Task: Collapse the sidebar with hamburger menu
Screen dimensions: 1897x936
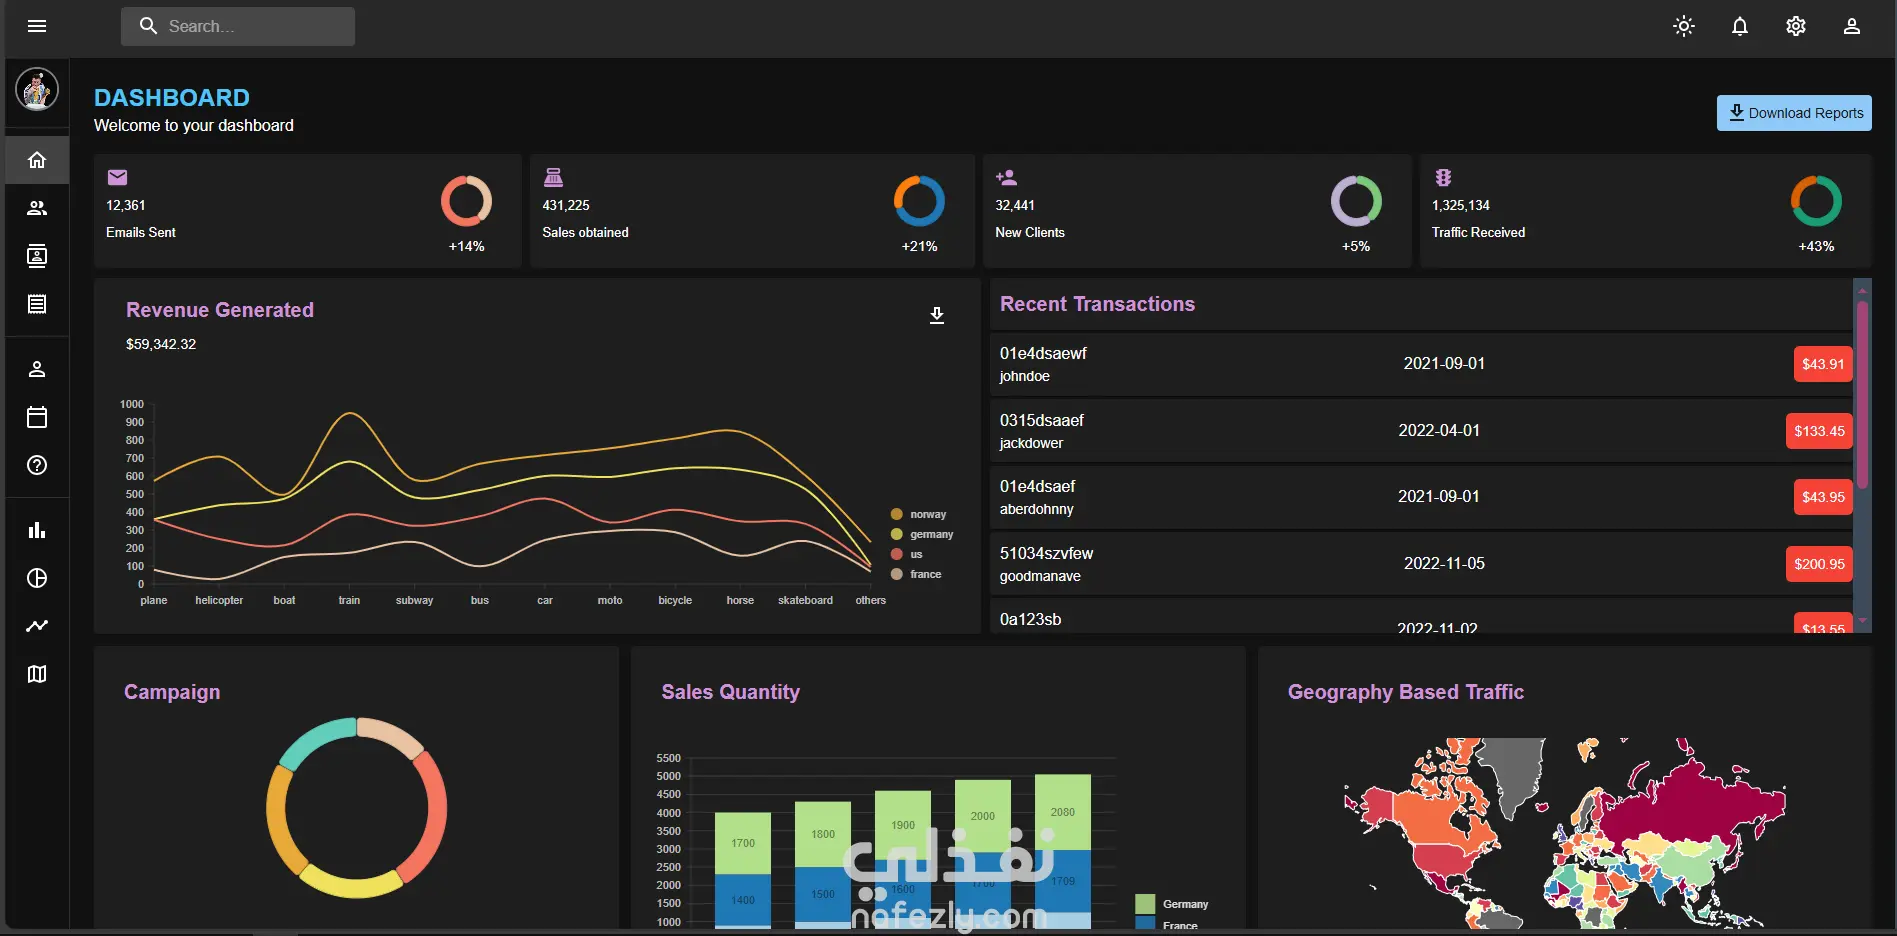Action: click(x=37, y=26)
